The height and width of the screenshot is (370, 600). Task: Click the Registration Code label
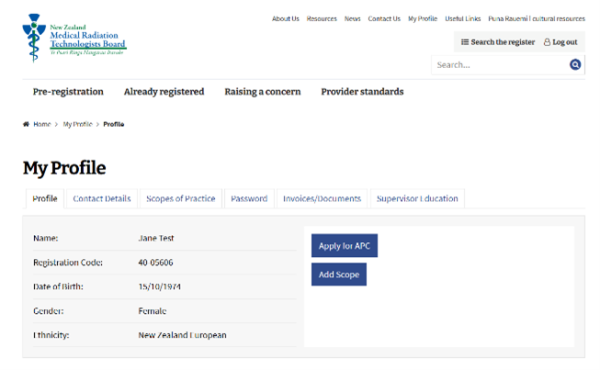pos(68,263)
